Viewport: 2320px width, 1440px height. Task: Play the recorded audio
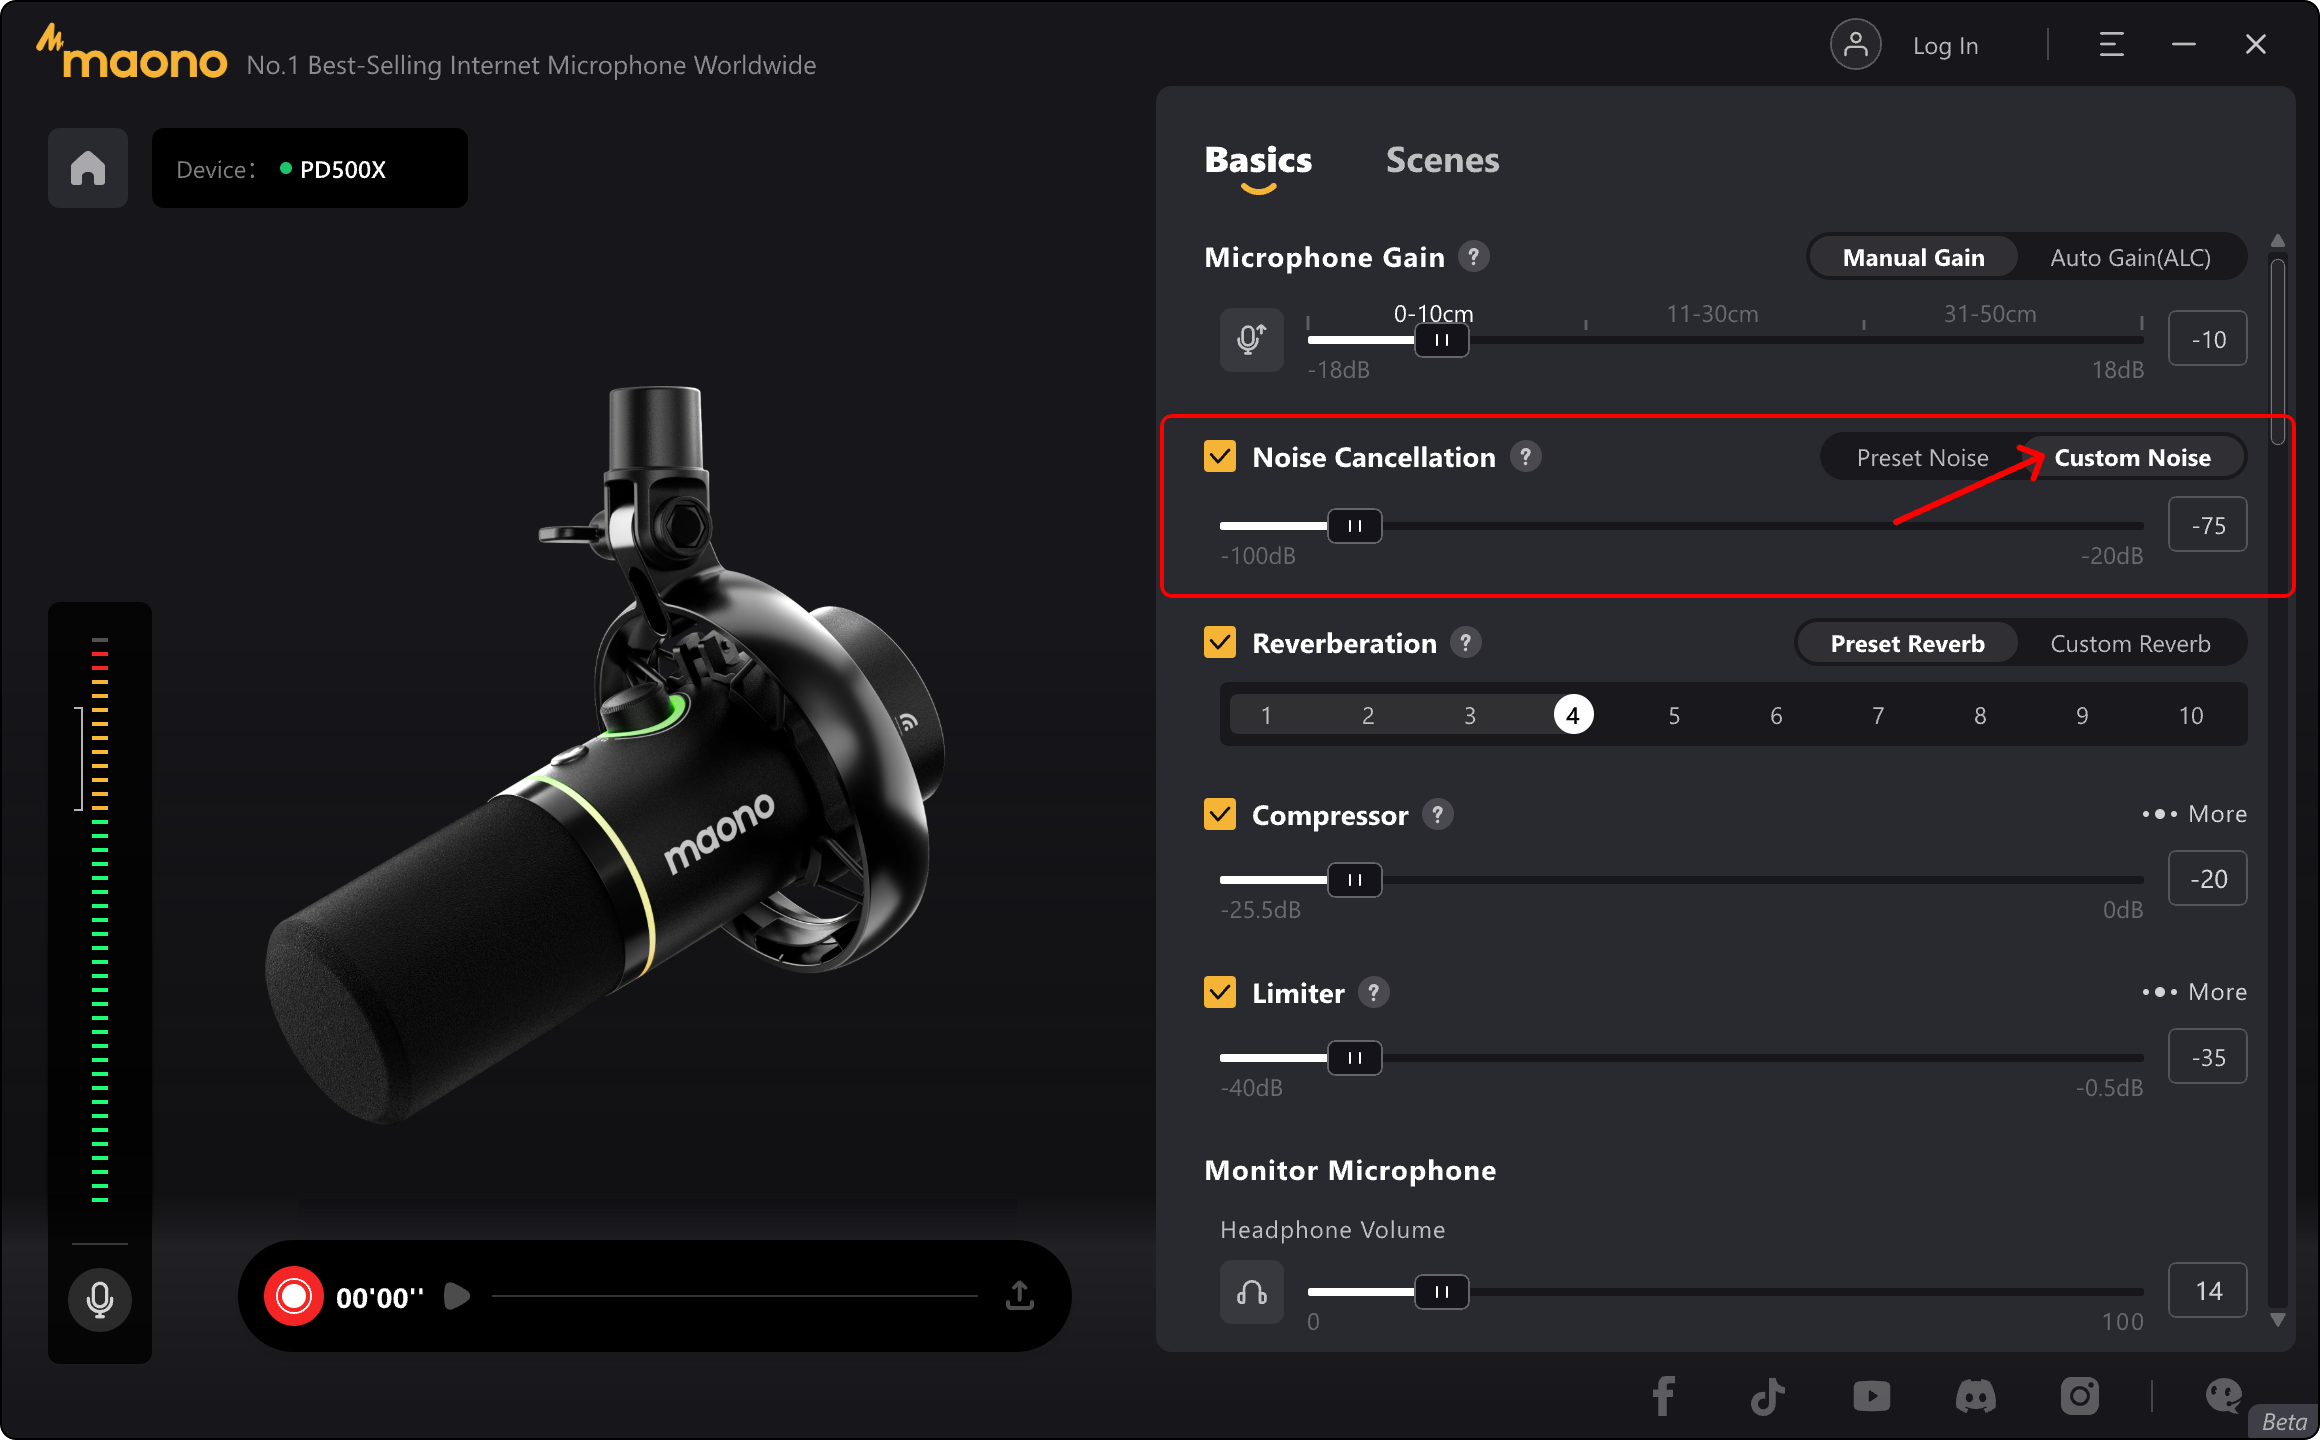click(456, 1296)
